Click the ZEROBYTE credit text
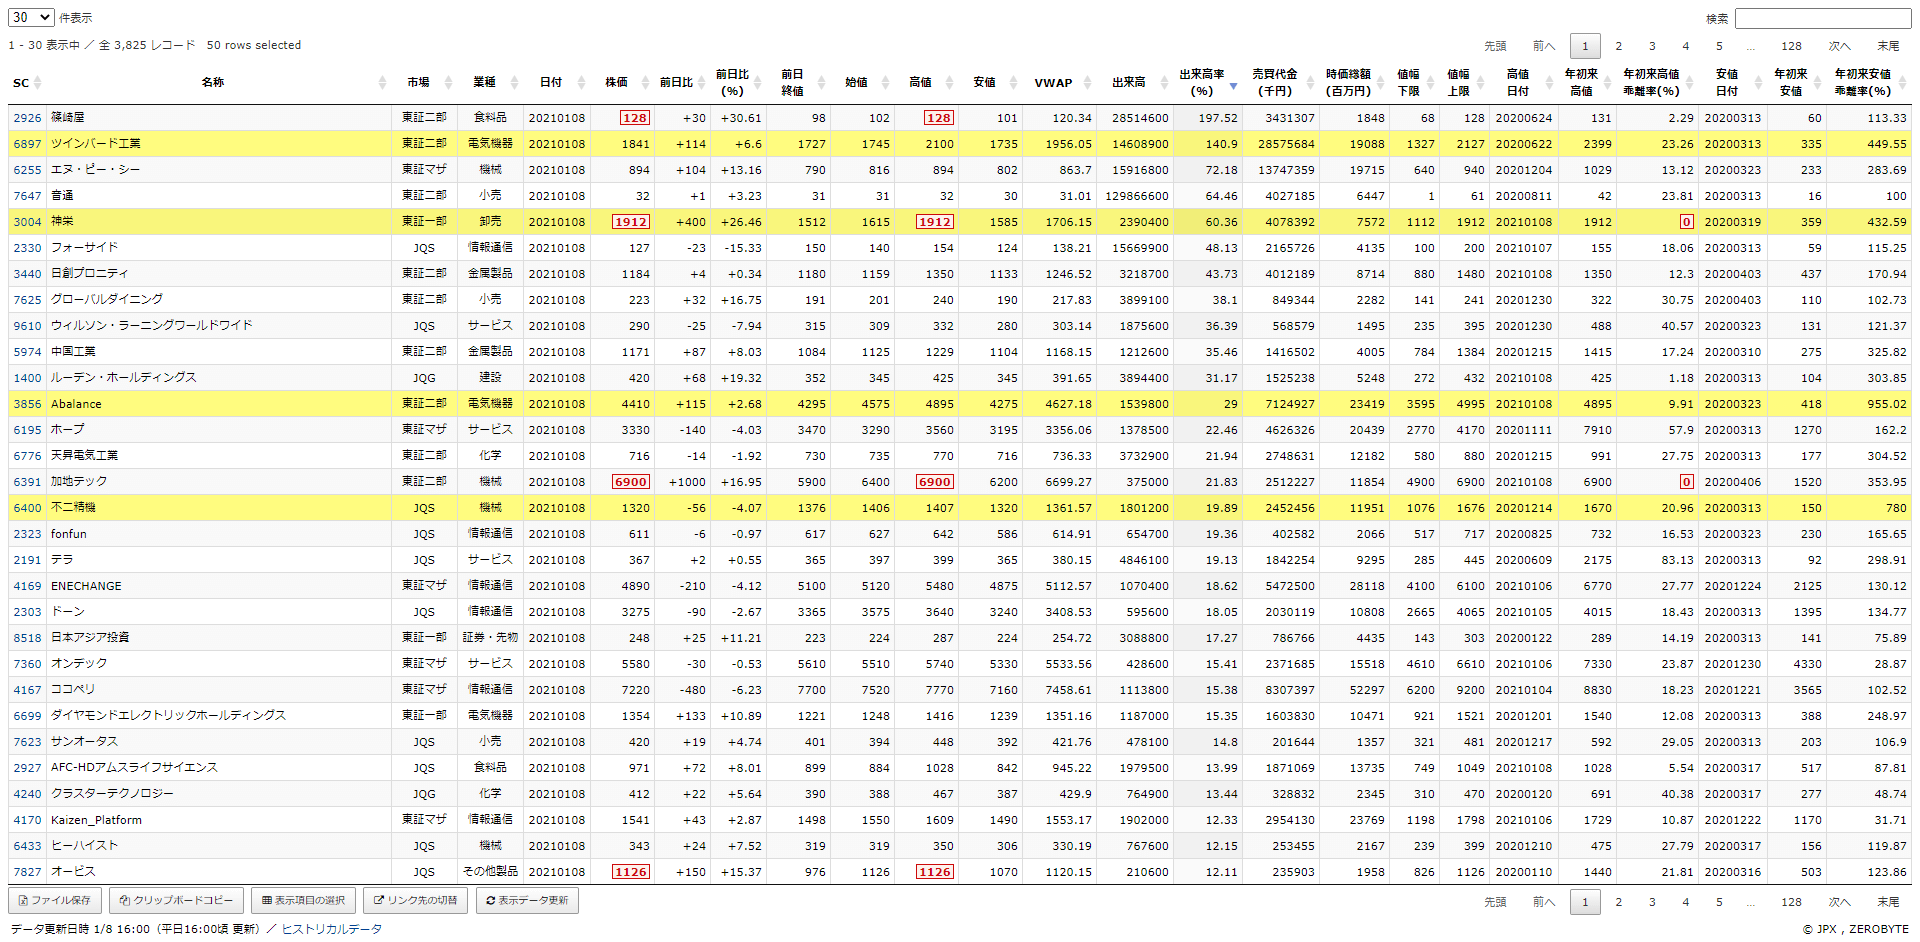Image resolution: width=1920 pixels, height=942 pixels. pos(1879,929)
